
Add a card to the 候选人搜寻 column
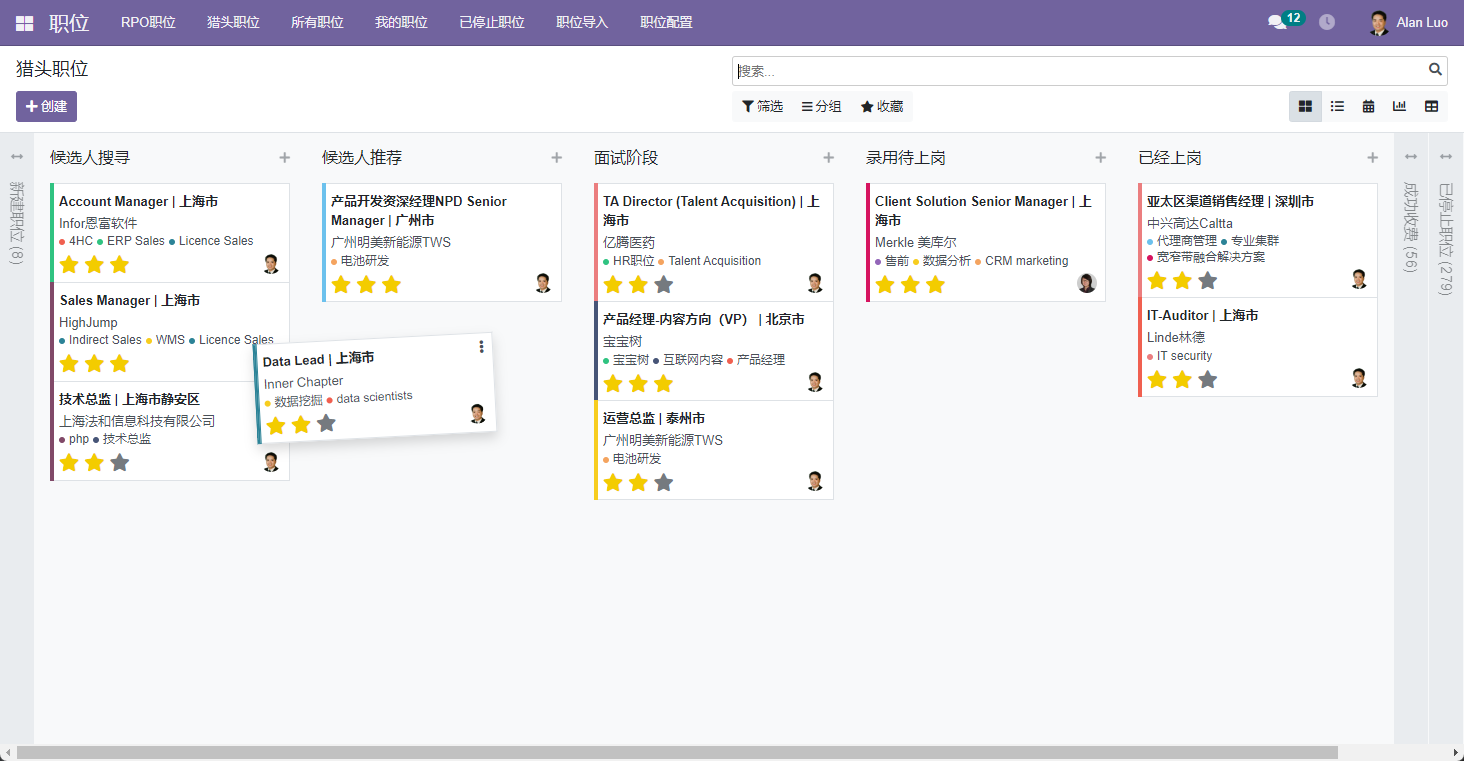284,158
